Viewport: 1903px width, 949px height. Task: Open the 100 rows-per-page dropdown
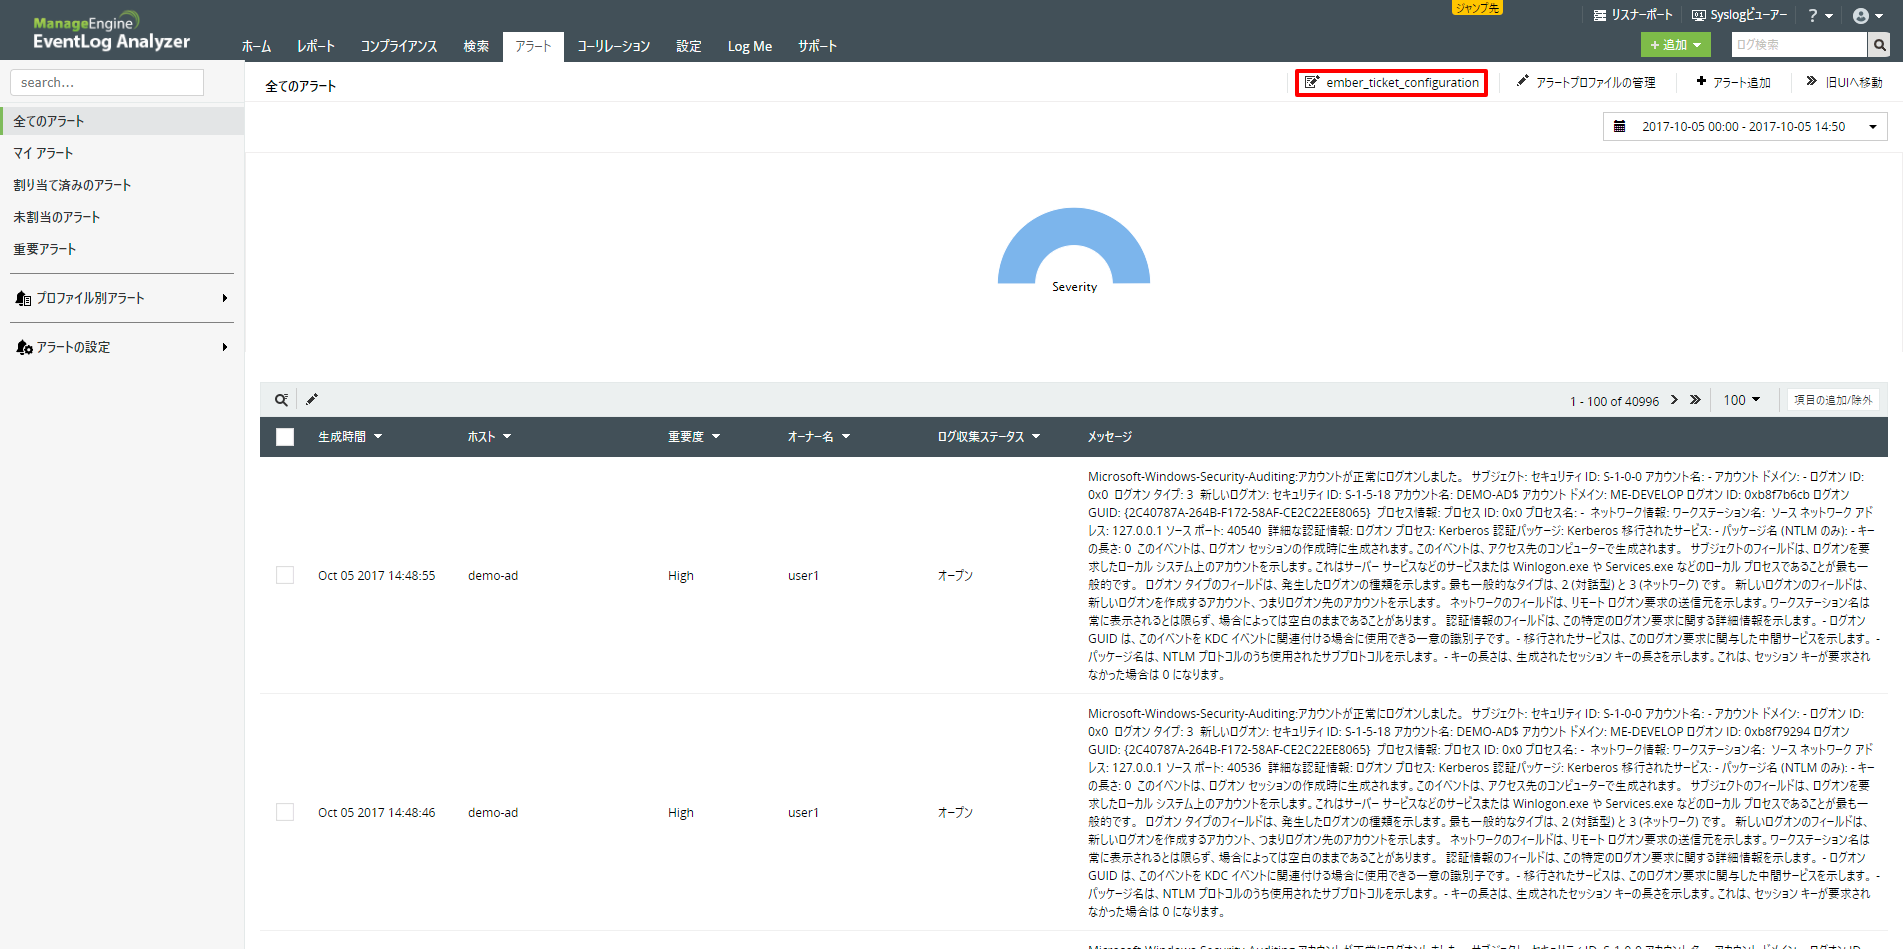pyautogui.click(x=1741, y=400)
